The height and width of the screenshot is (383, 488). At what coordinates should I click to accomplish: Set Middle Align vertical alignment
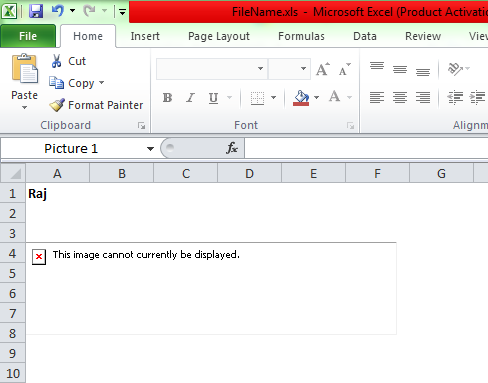400,69
